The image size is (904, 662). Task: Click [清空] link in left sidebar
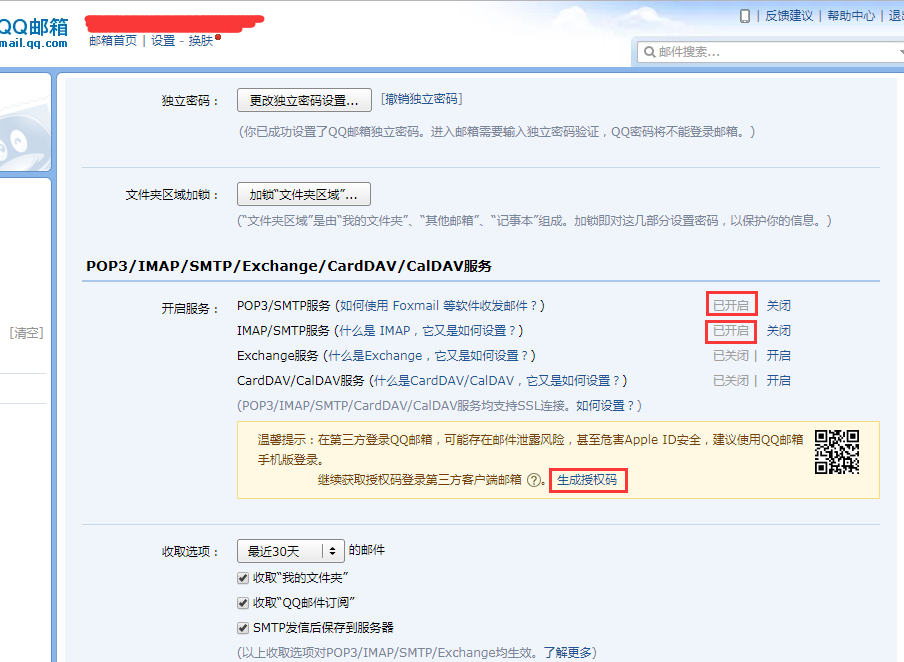point(27,333)
